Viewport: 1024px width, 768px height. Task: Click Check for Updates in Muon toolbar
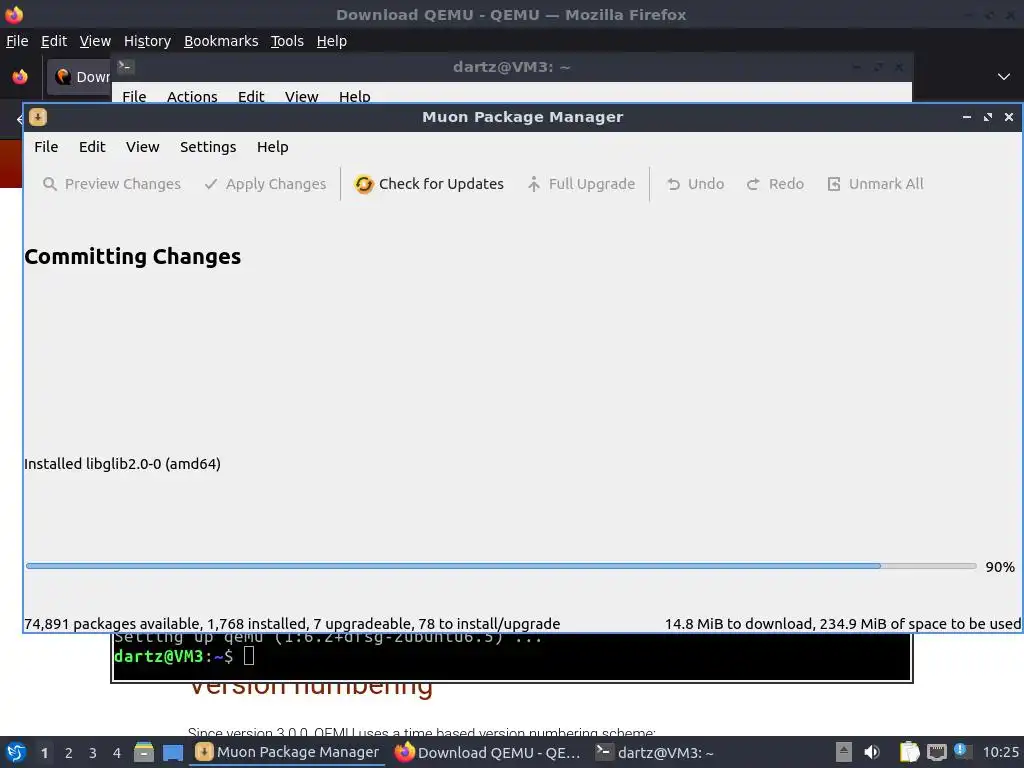pyautogui.click(x=428, y=184)
